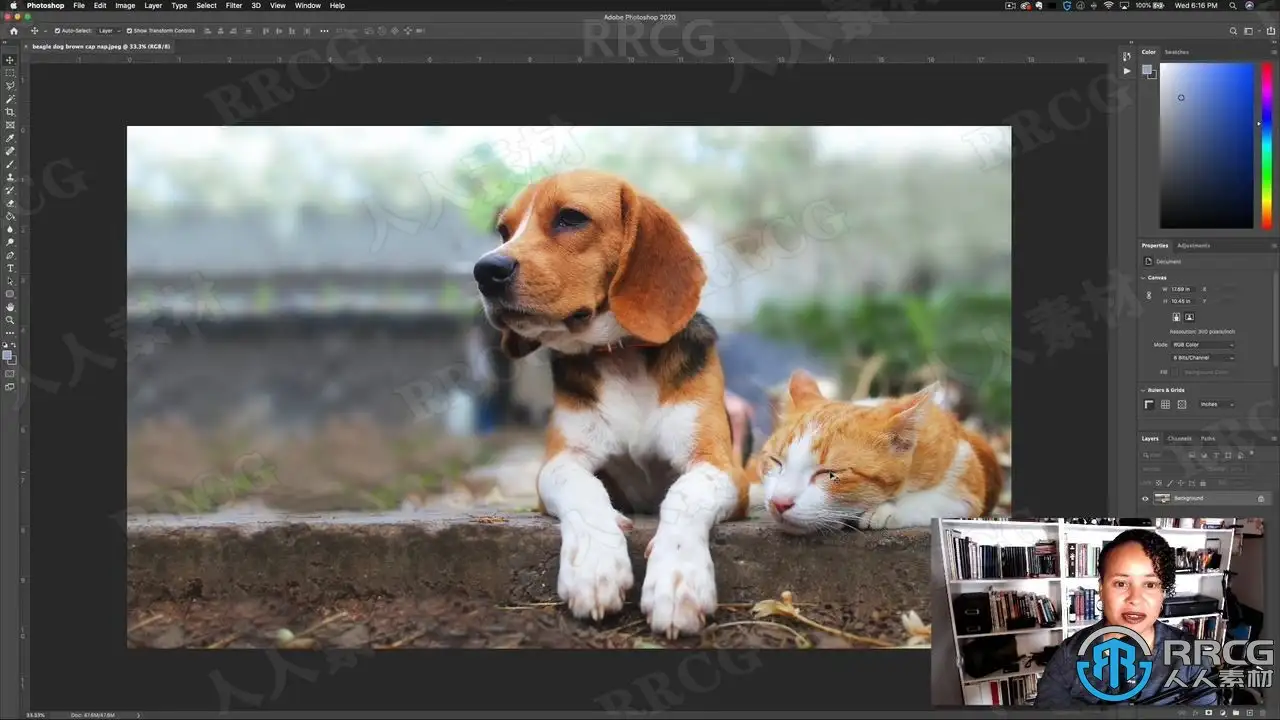Toggle Quick Mask mode
The width and height of the screenshot is (1280, 720).
point(10,374)
